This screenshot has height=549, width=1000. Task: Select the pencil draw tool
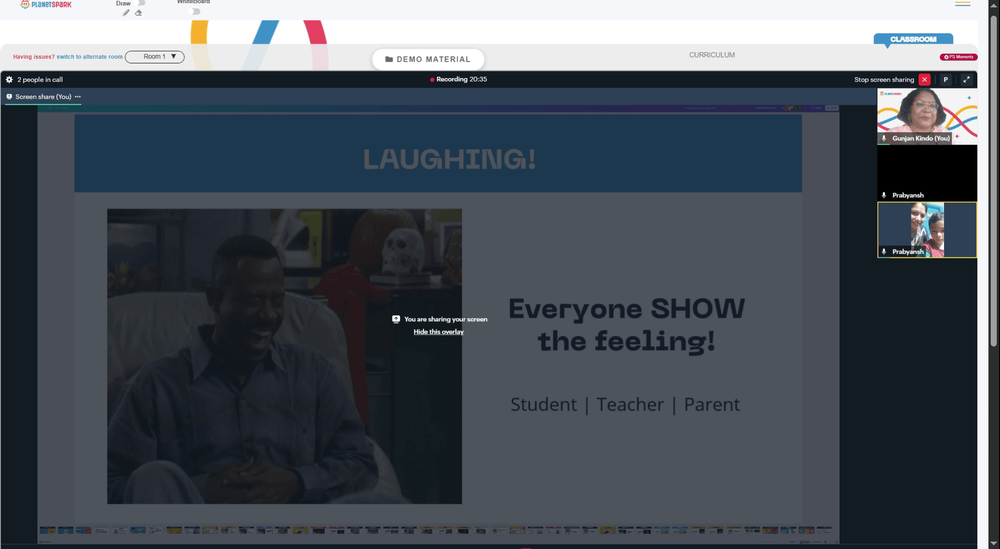click(126, 13)
